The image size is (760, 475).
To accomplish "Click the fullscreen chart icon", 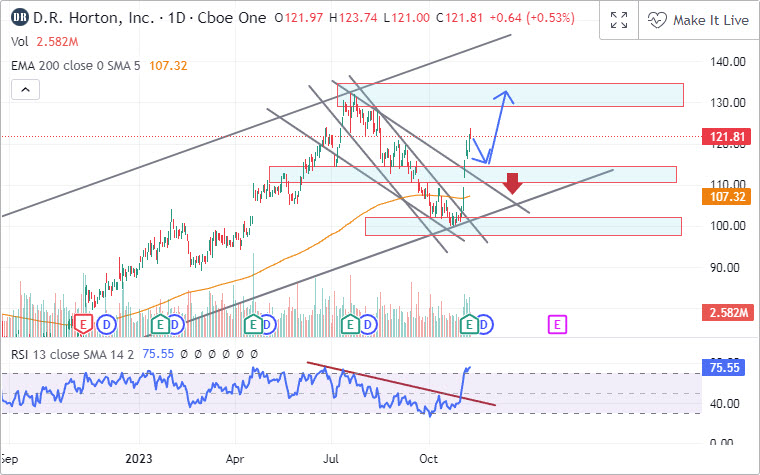I will click(619, 20).
